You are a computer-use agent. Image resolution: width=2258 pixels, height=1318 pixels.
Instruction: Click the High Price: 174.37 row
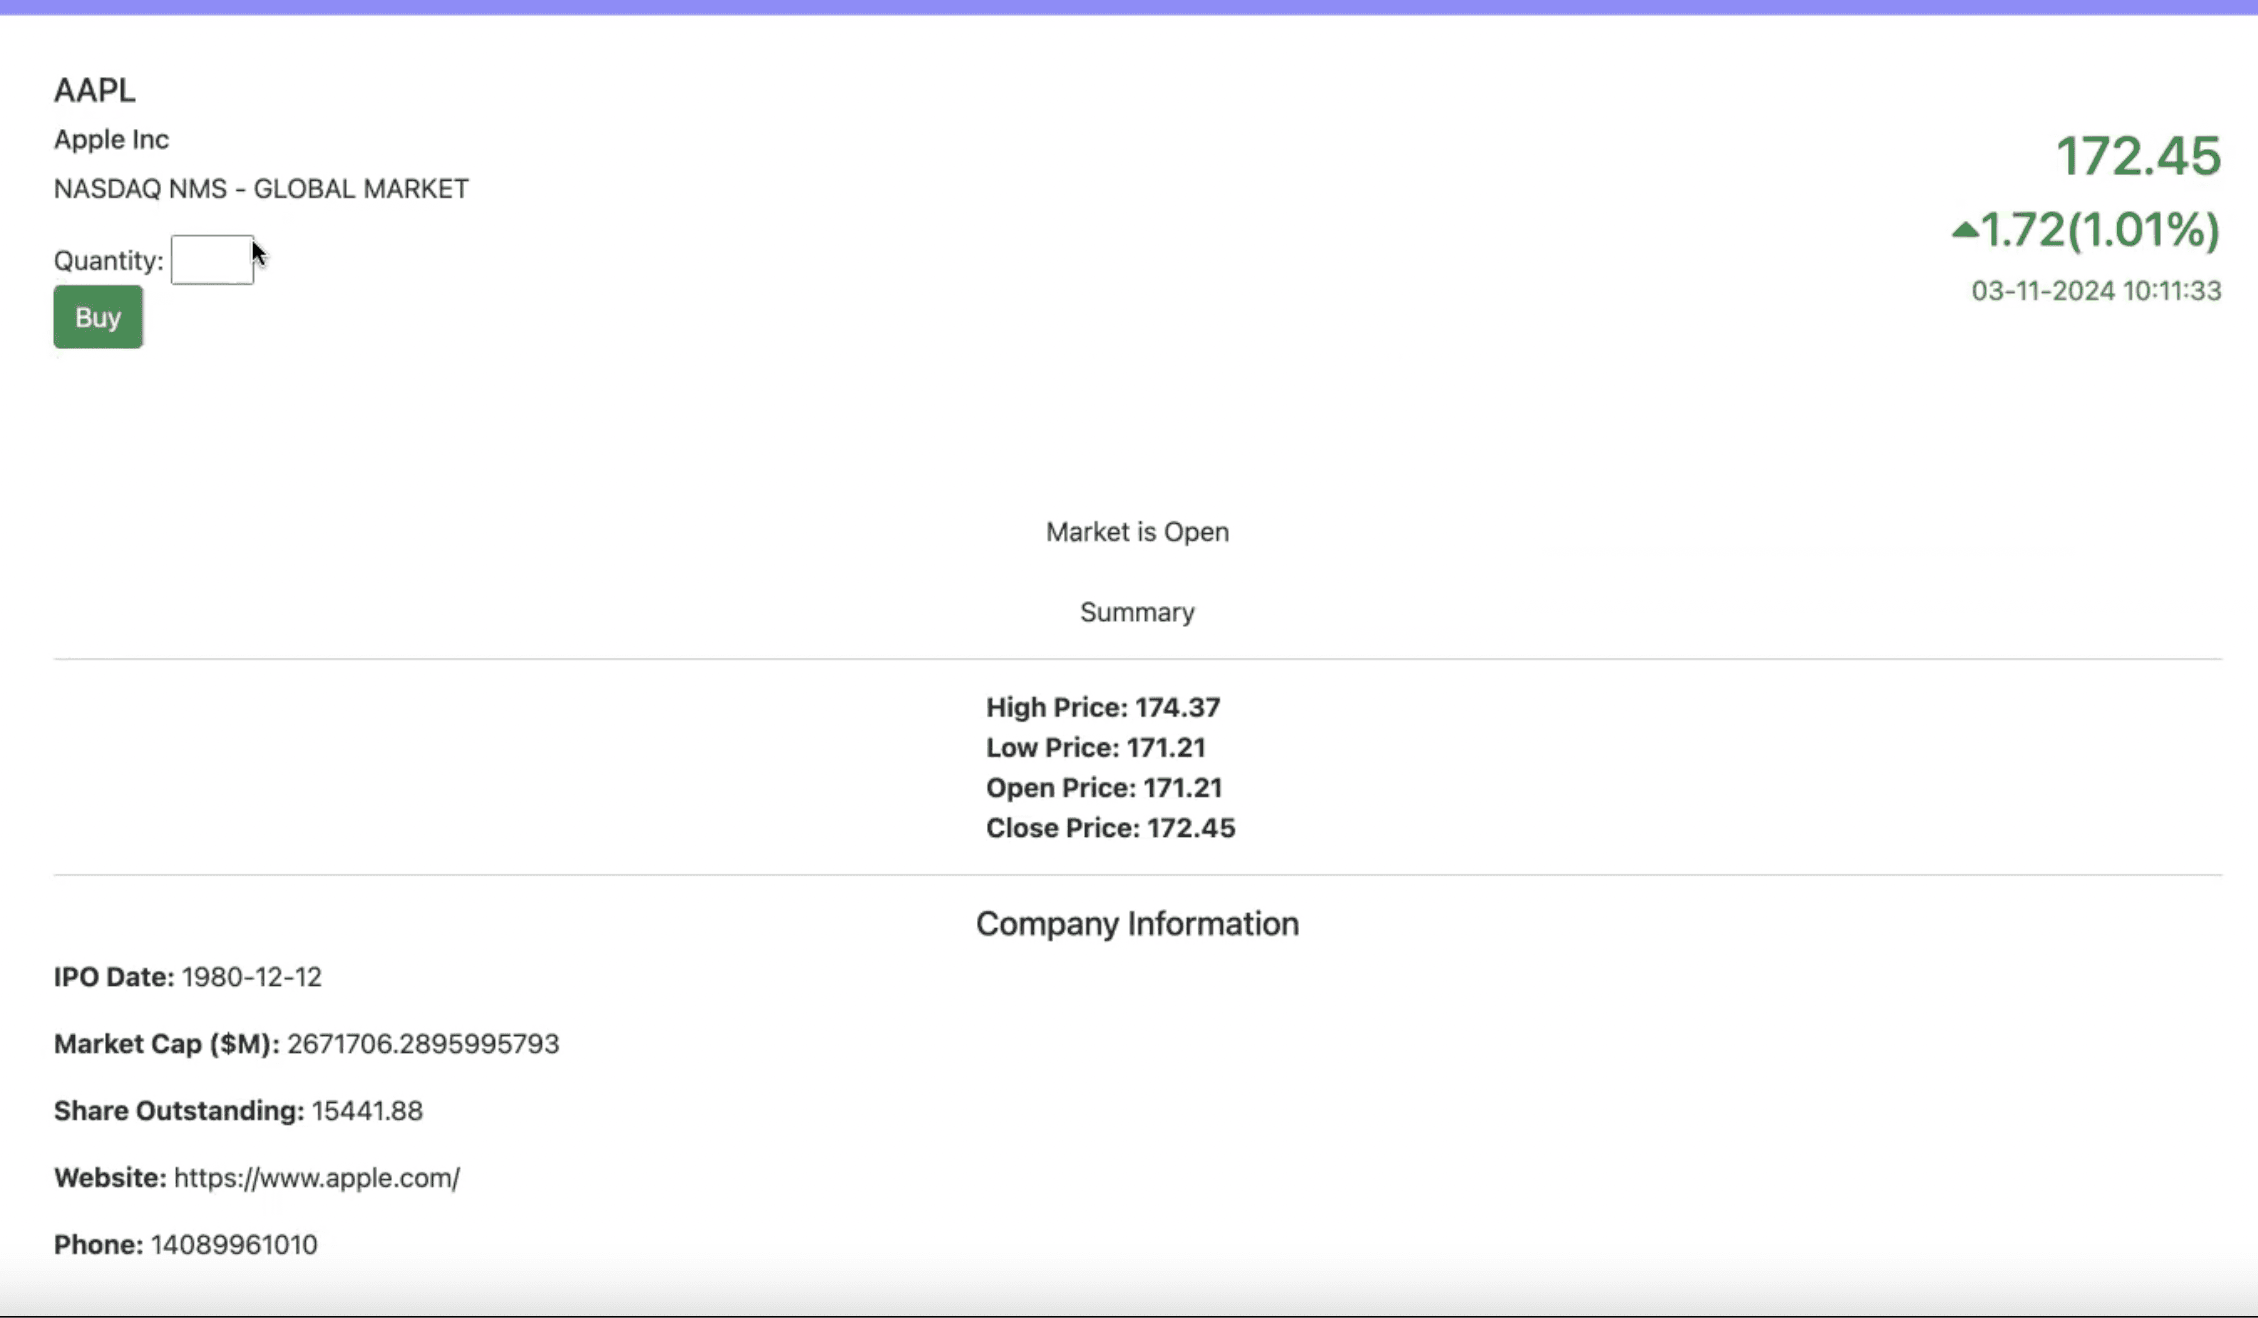pos(1103,707)
